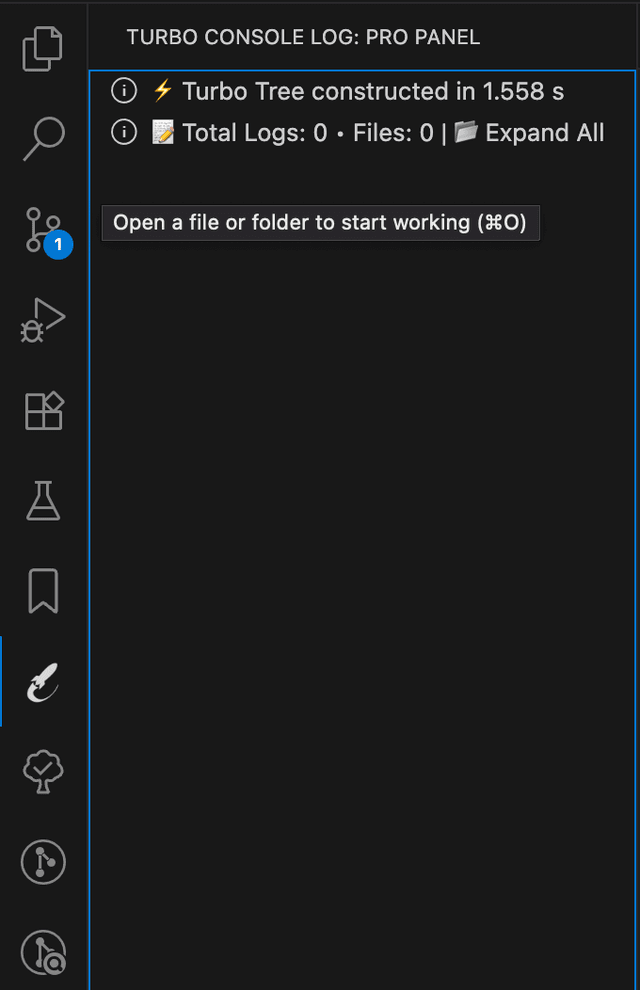Click Expand All in the Pro Panel
The height and width of the screenshot is (990, 640).
click(545, 132)
